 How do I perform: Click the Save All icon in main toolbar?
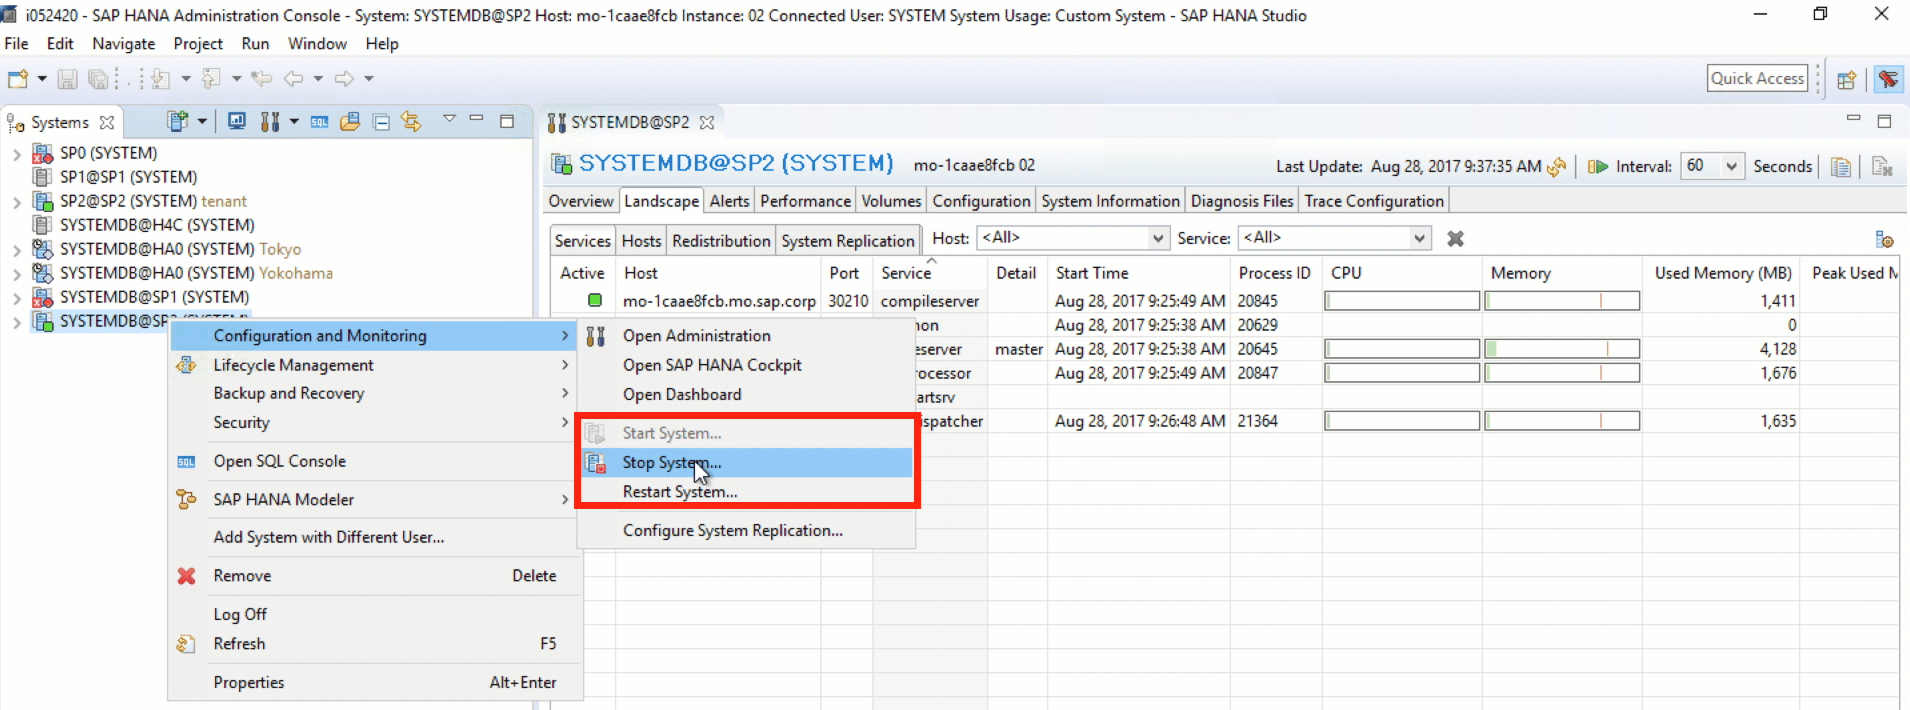click(x=98, y=79)
